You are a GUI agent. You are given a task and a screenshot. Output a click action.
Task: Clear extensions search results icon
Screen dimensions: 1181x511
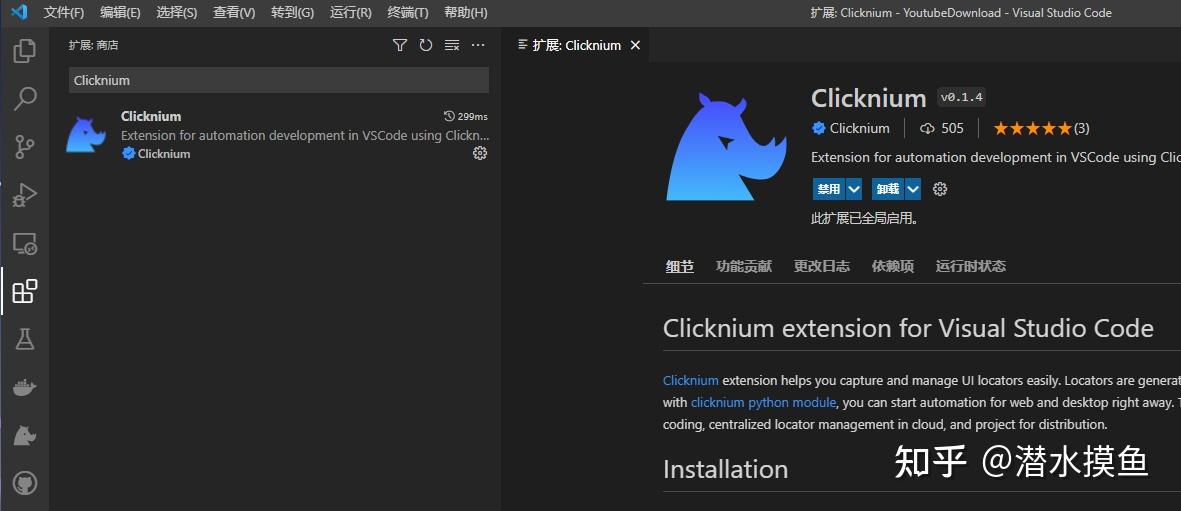tap(451, 45)
